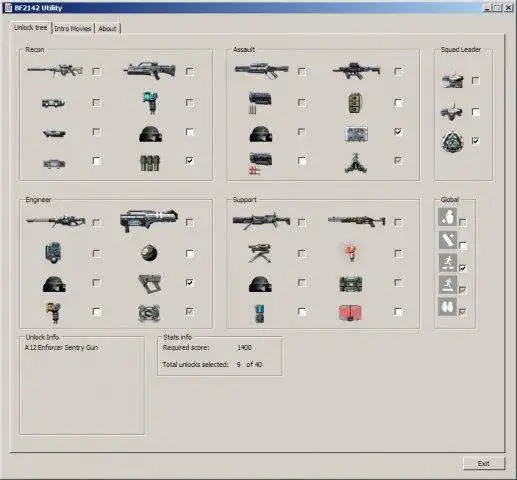
Task: Select the Recon carbine rifle icon
Action: click(x=149, y=71)
